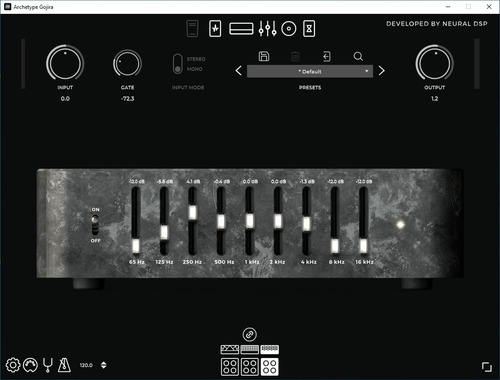Open the amplifier head section icon
Screen dimensions: 500x380
click(241, 29)
